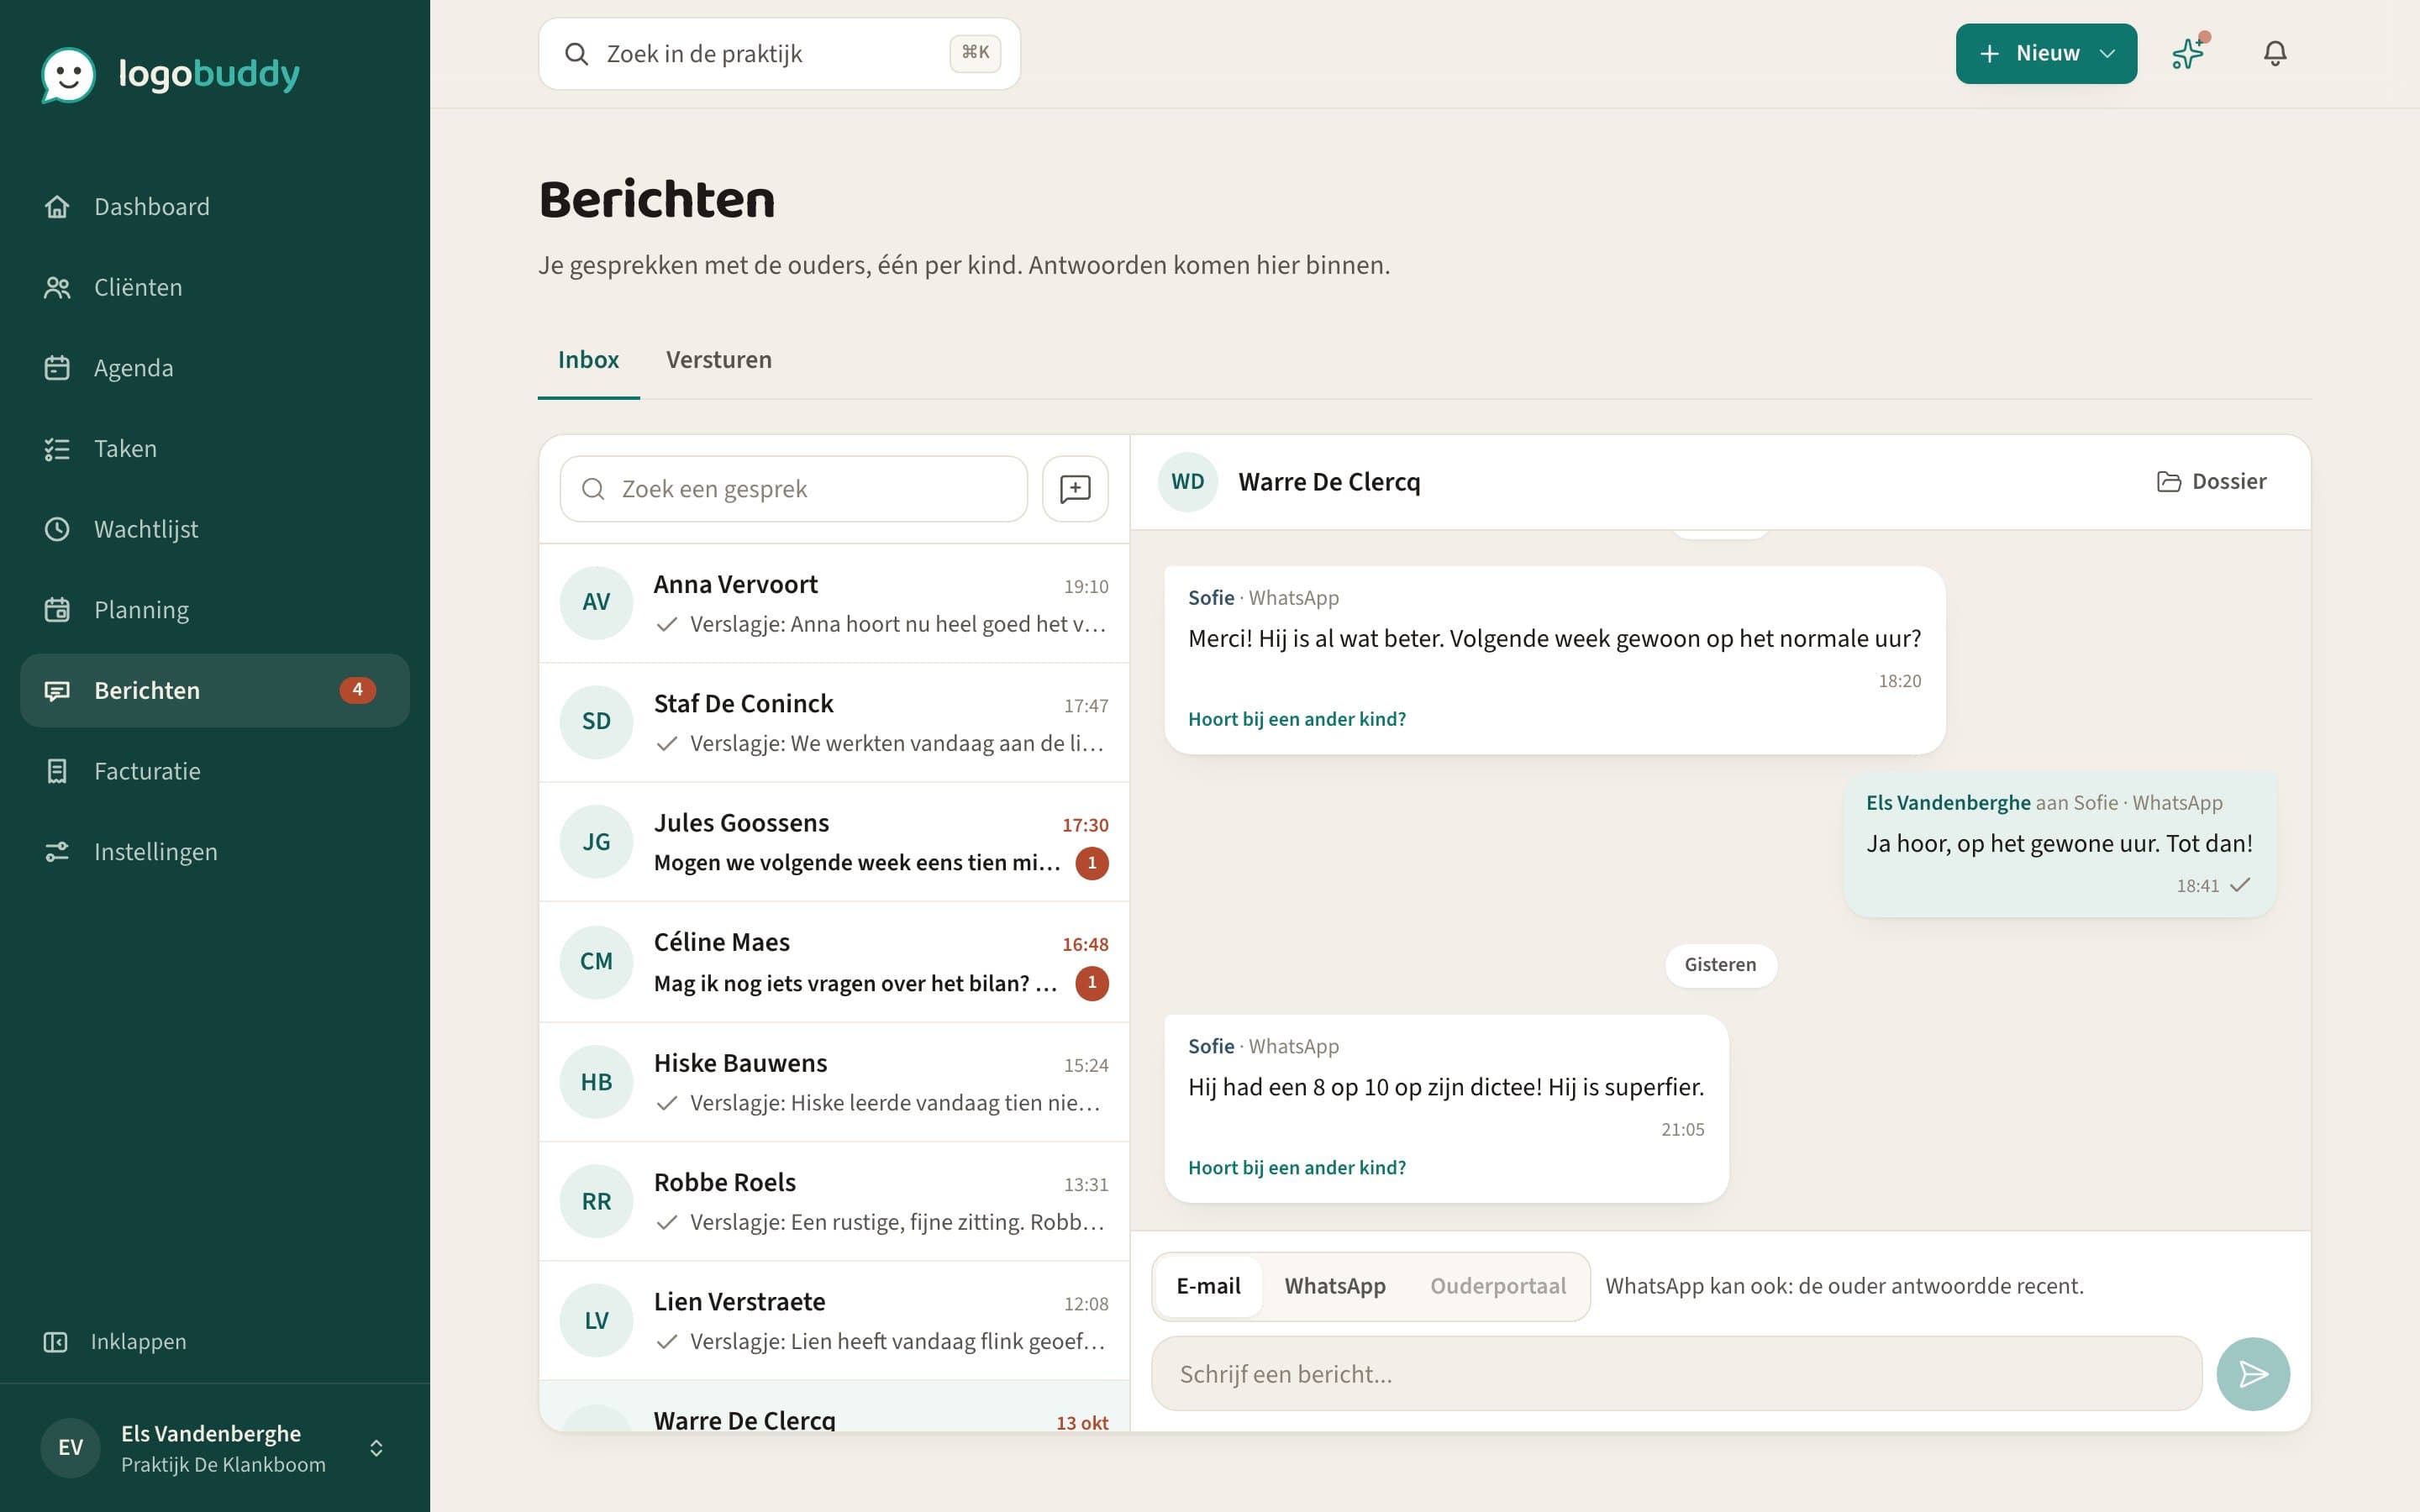
Task: Click the WD avatar in conversation header
Action: (x=1188, y=482)
